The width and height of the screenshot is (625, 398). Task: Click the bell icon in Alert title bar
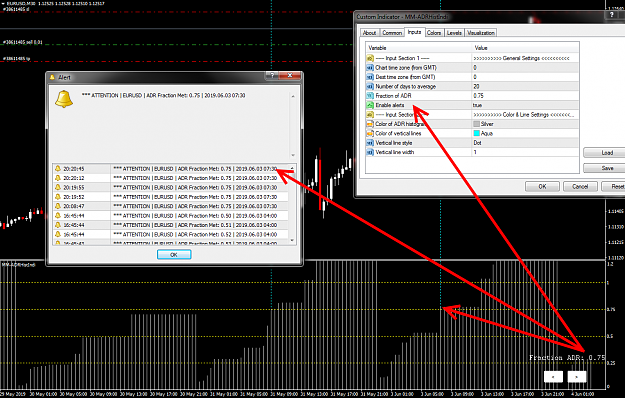(52, 77)
